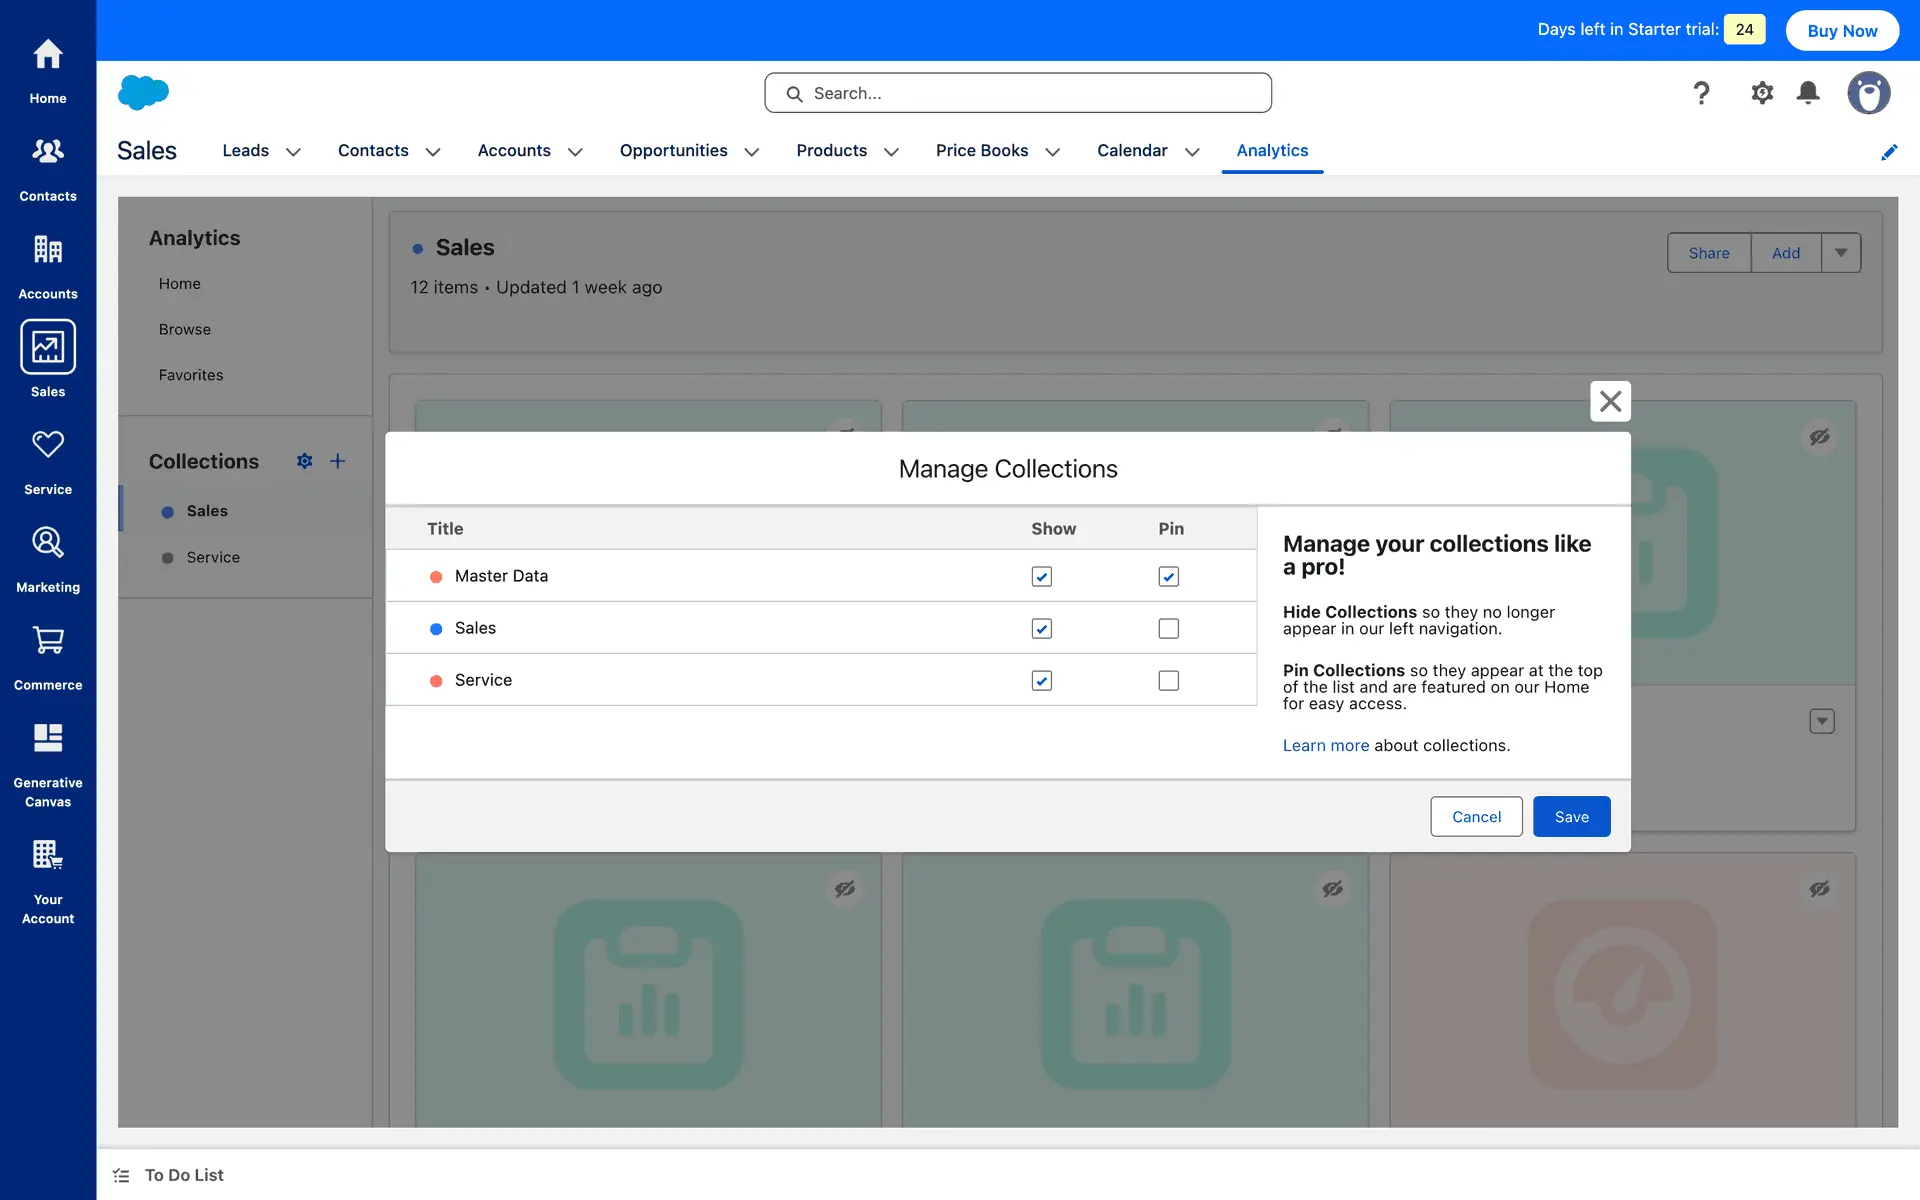Viewport: 1920px width, 1200px height.
Task: Click the red dot next to Master Data
Action: pyautogui.click(x=436, y=577)
